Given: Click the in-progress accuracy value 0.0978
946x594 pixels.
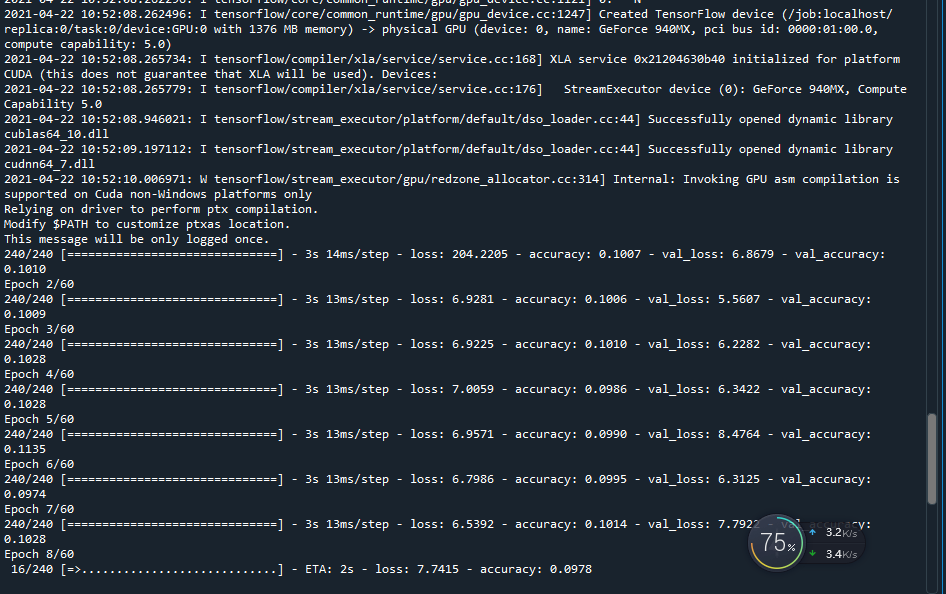Looking at the screenshot, I should [571, 569].
